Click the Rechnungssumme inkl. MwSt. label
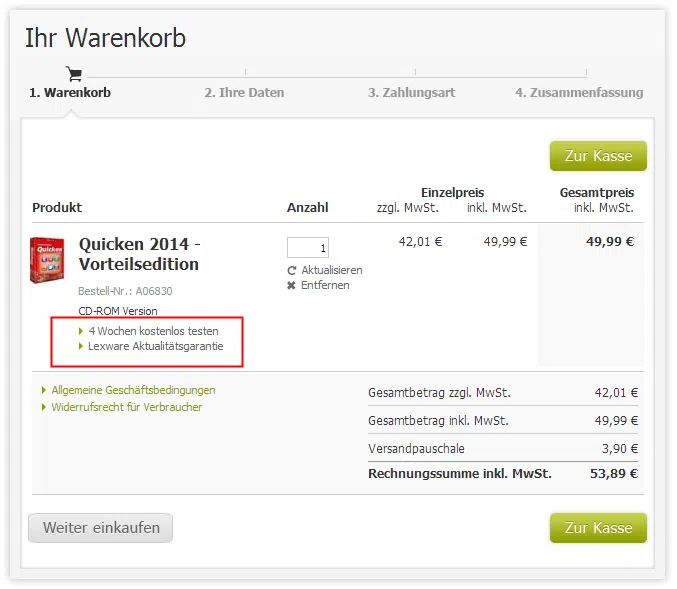The image size is (677, 589). (x=460, y=474)
